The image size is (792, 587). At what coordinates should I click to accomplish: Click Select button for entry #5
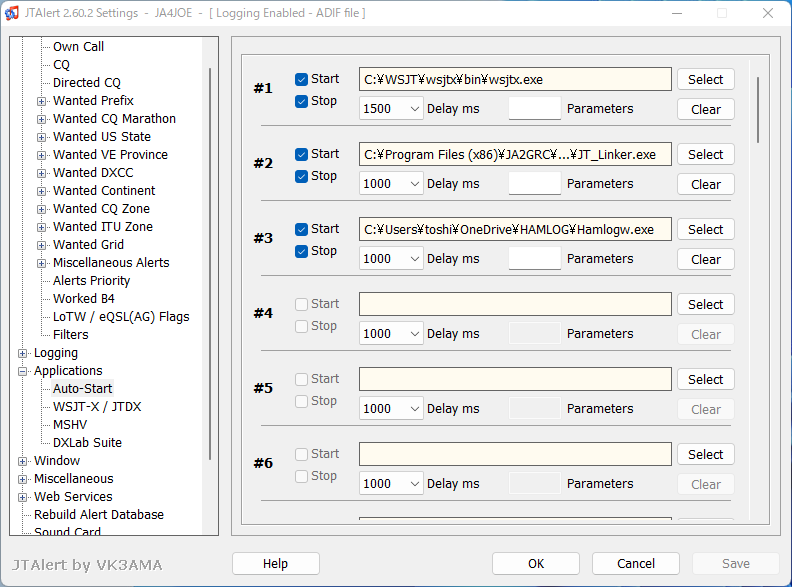pos(706,379)
